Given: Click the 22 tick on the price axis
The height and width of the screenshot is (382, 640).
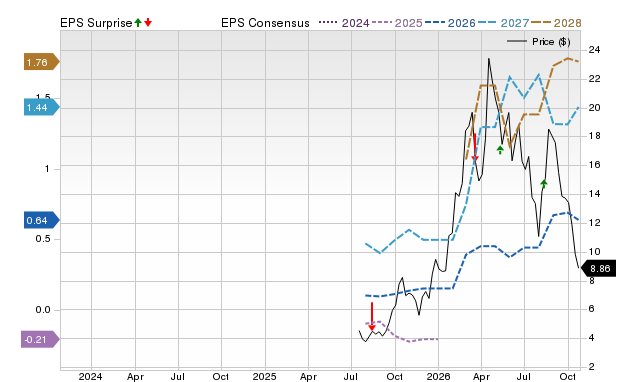Looking at the screenshot, I should point(594,79).
